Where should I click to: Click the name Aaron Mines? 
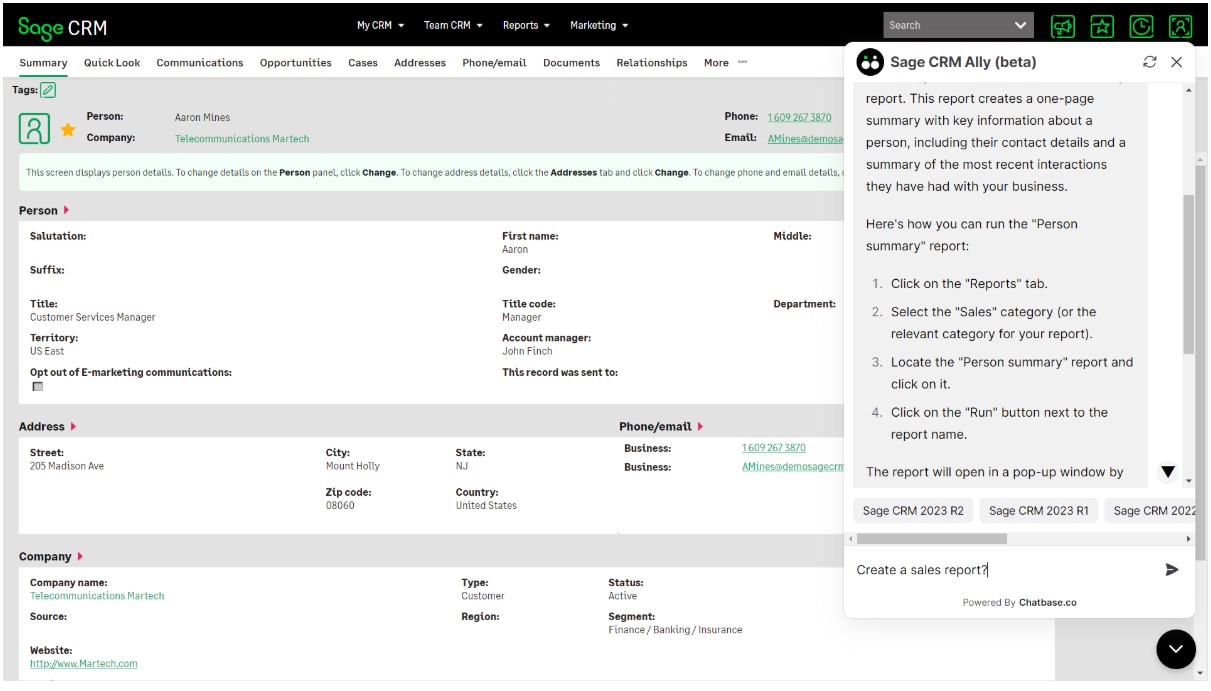pos(202,118)
